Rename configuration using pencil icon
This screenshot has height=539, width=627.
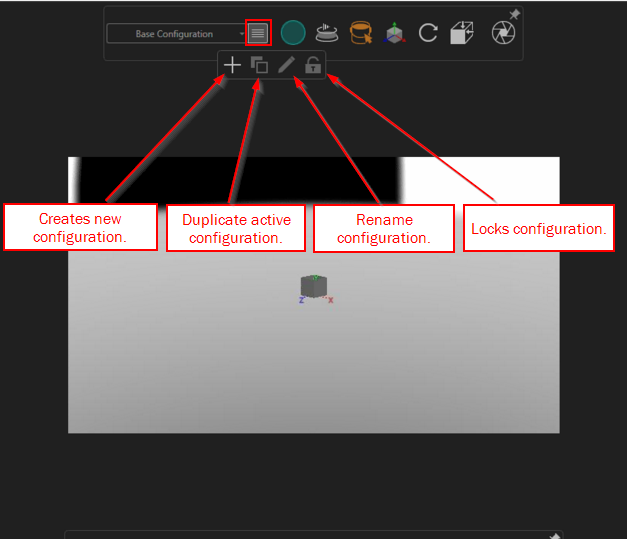(286, 65)
